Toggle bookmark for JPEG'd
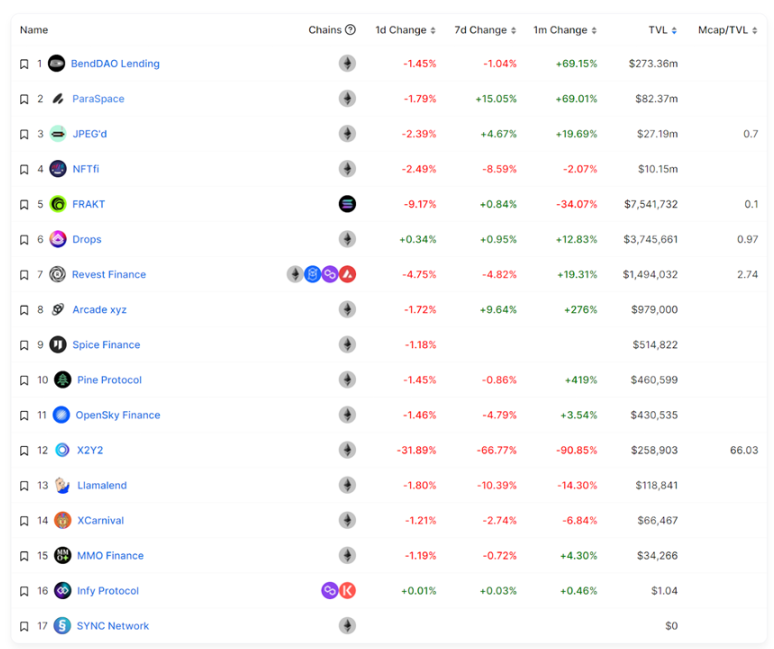The image size is (774, 649). coord(24,134)
